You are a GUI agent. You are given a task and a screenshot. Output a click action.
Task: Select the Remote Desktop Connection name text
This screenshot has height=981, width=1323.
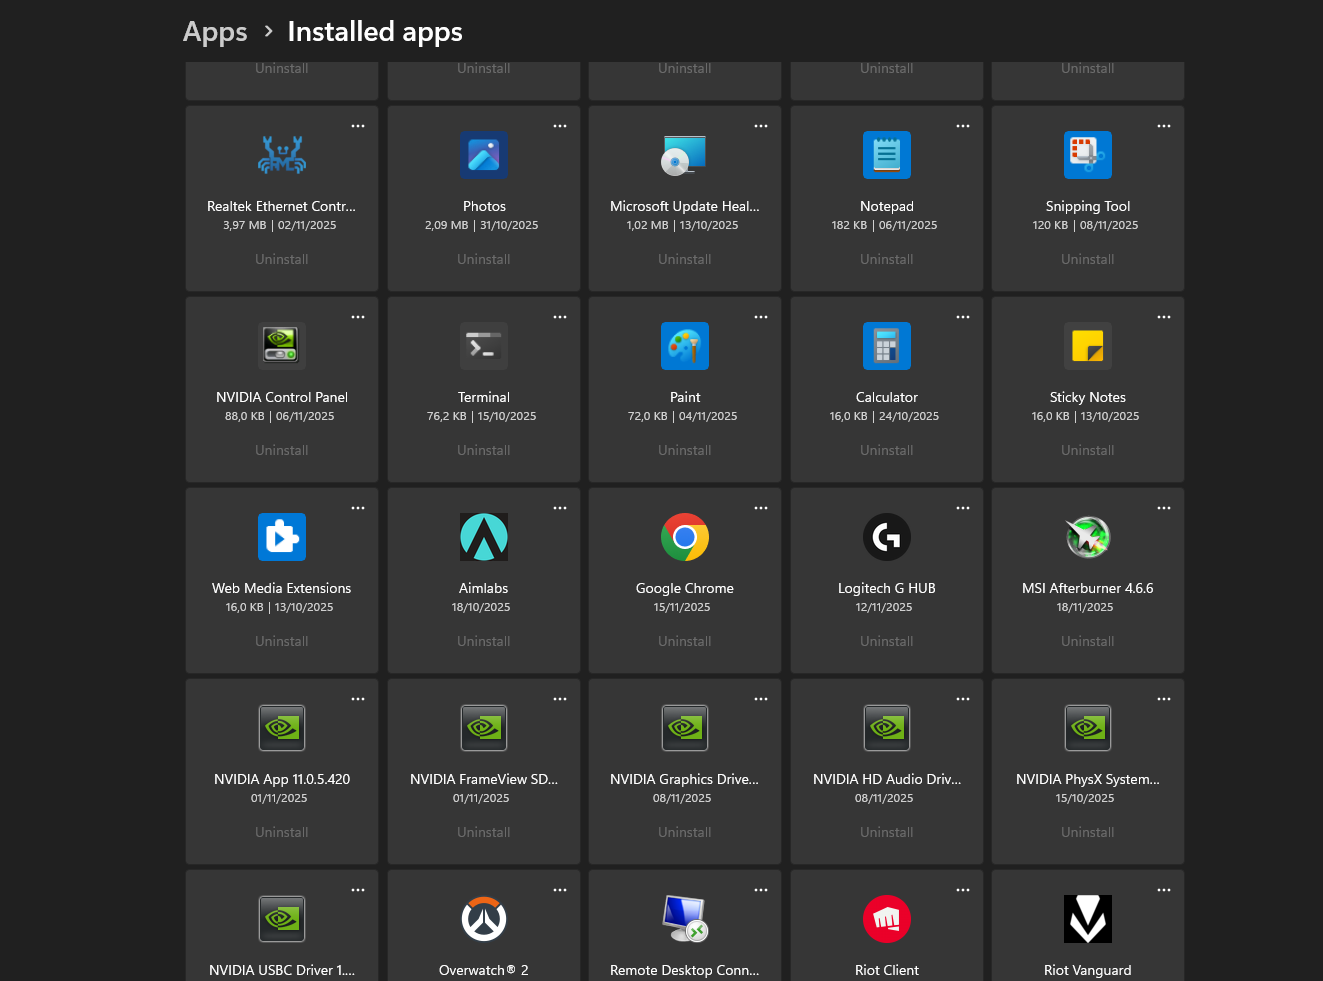(x=685, y=970)
